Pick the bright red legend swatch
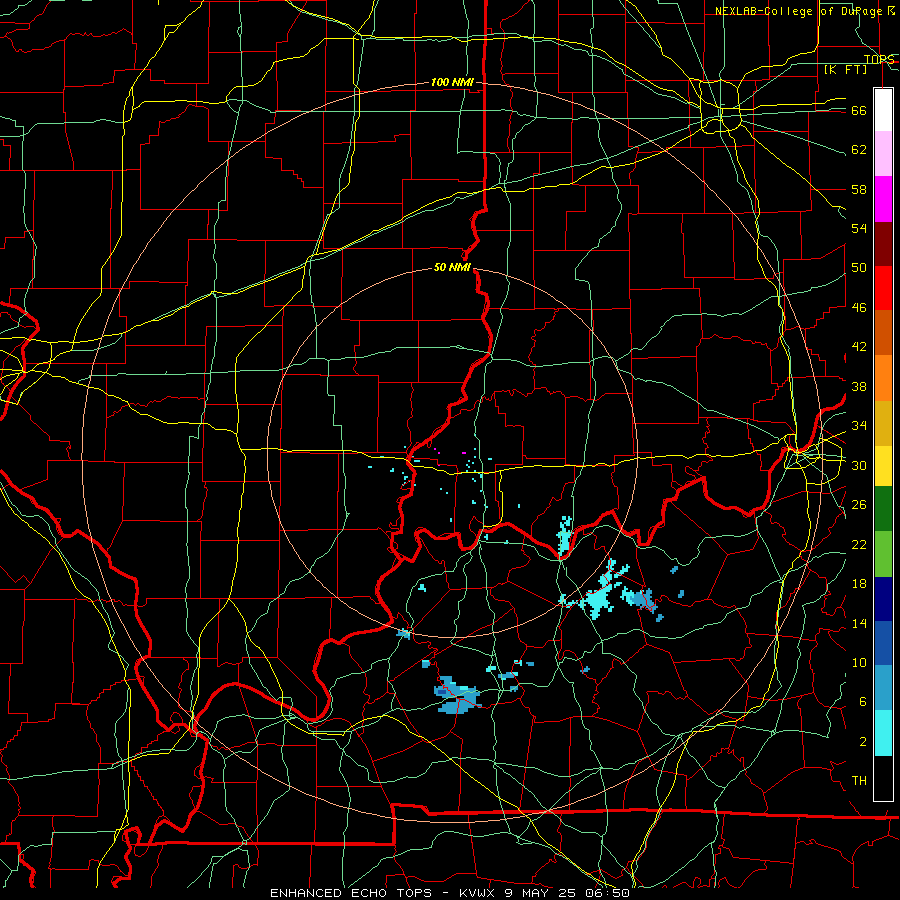900x900 pixels. pyautogui.click(x=883, y=288)
